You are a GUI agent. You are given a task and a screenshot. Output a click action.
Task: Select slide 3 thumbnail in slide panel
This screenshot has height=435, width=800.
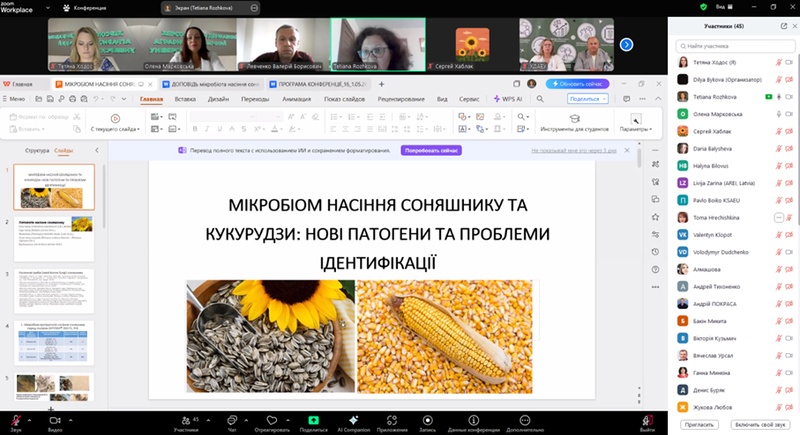pos(54,291)
